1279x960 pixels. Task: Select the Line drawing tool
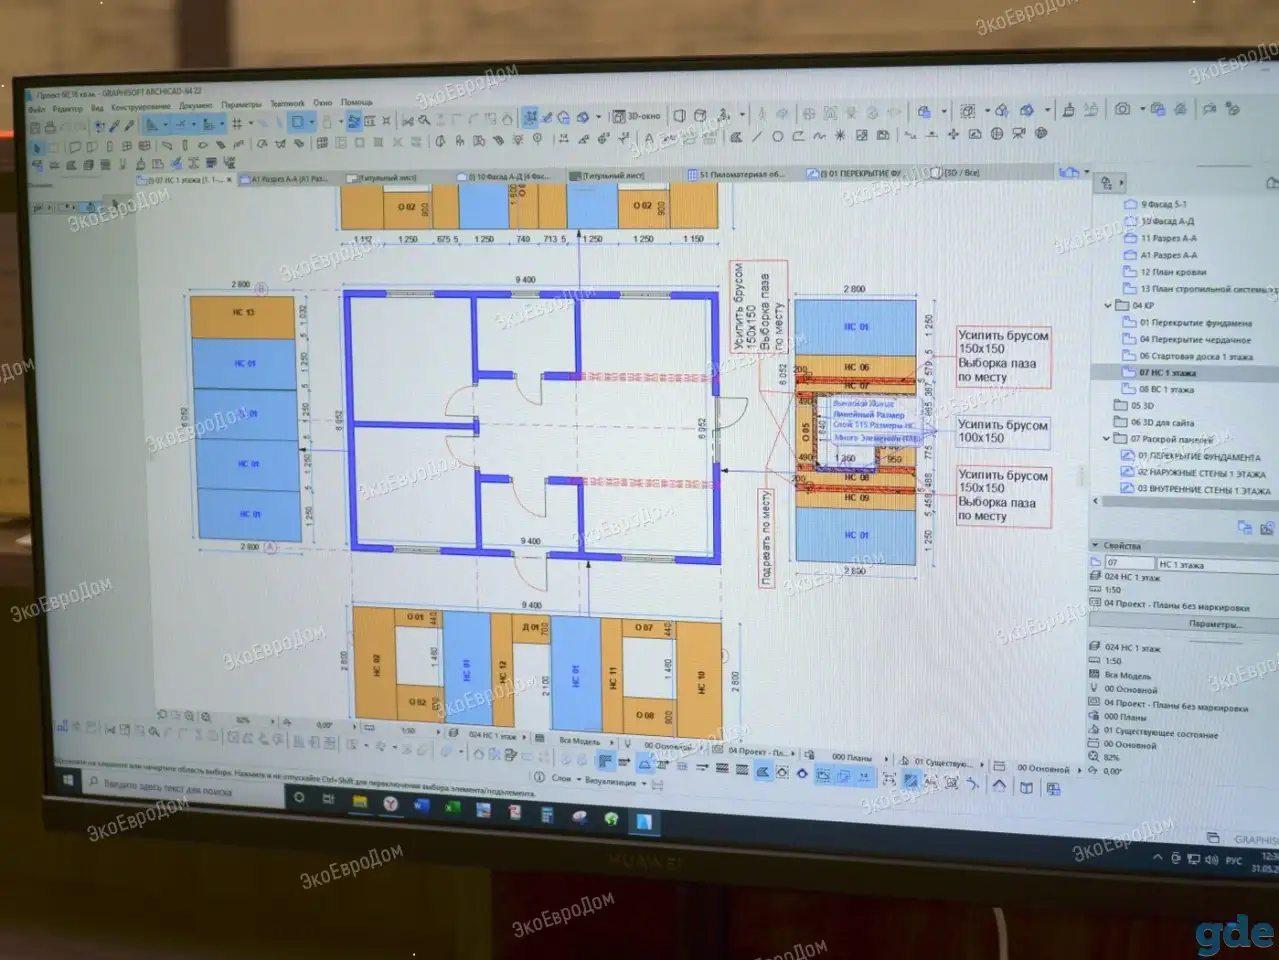pyautogui.click(x=756, y=137)
